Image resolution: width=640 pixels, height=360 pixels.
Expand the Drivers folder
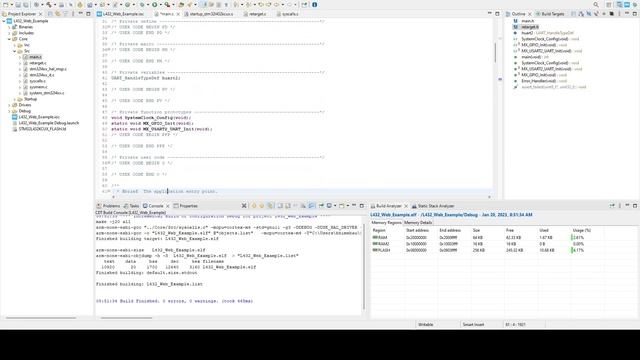[x=9, y=105]
